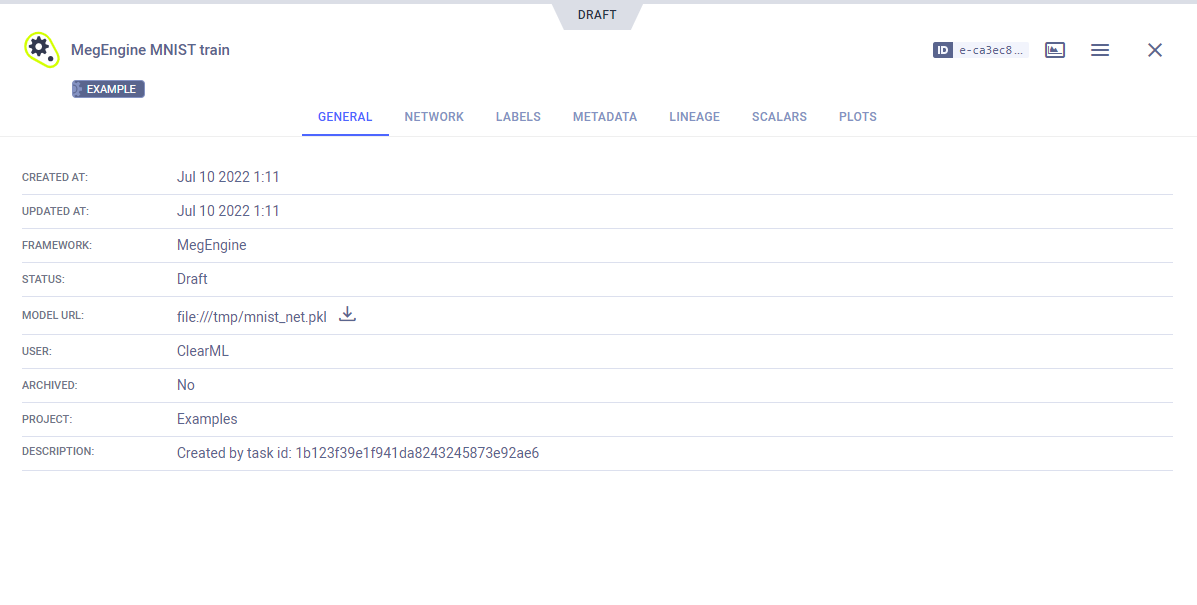
Task: View the LINEAGE tab
Action: 694,117
